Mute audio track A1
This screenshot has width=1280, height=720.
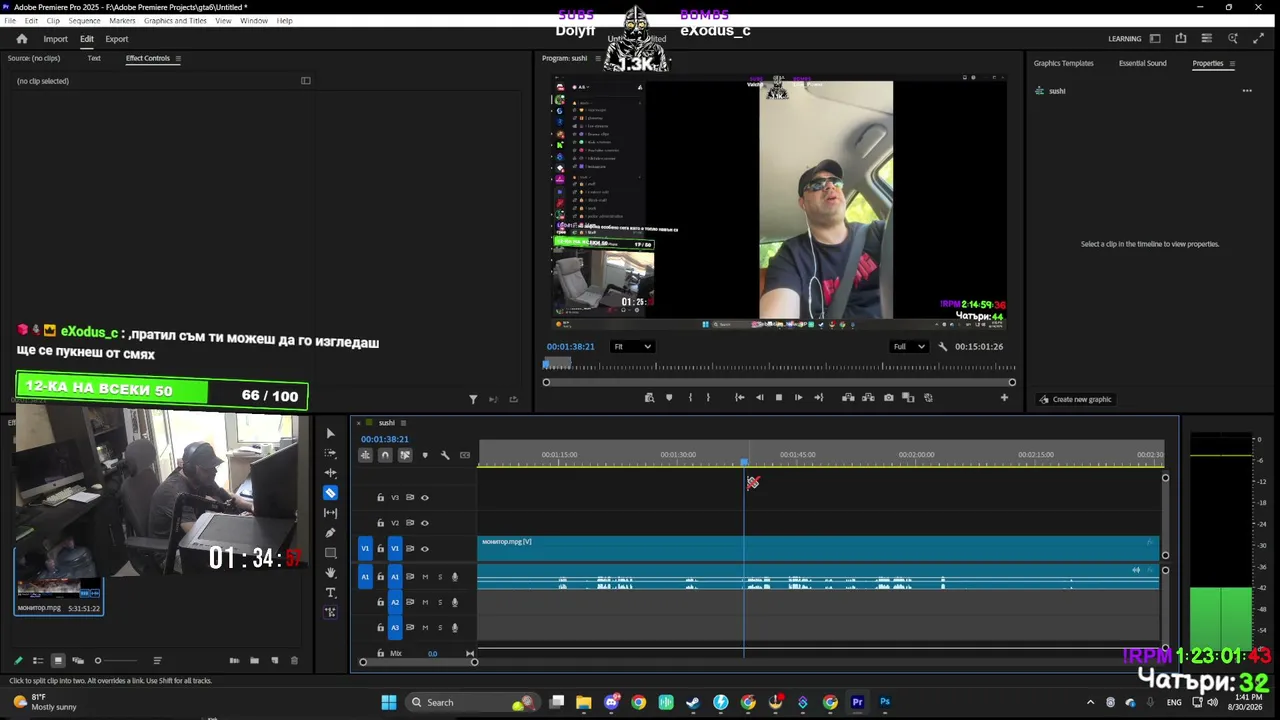tap(425, 577)
